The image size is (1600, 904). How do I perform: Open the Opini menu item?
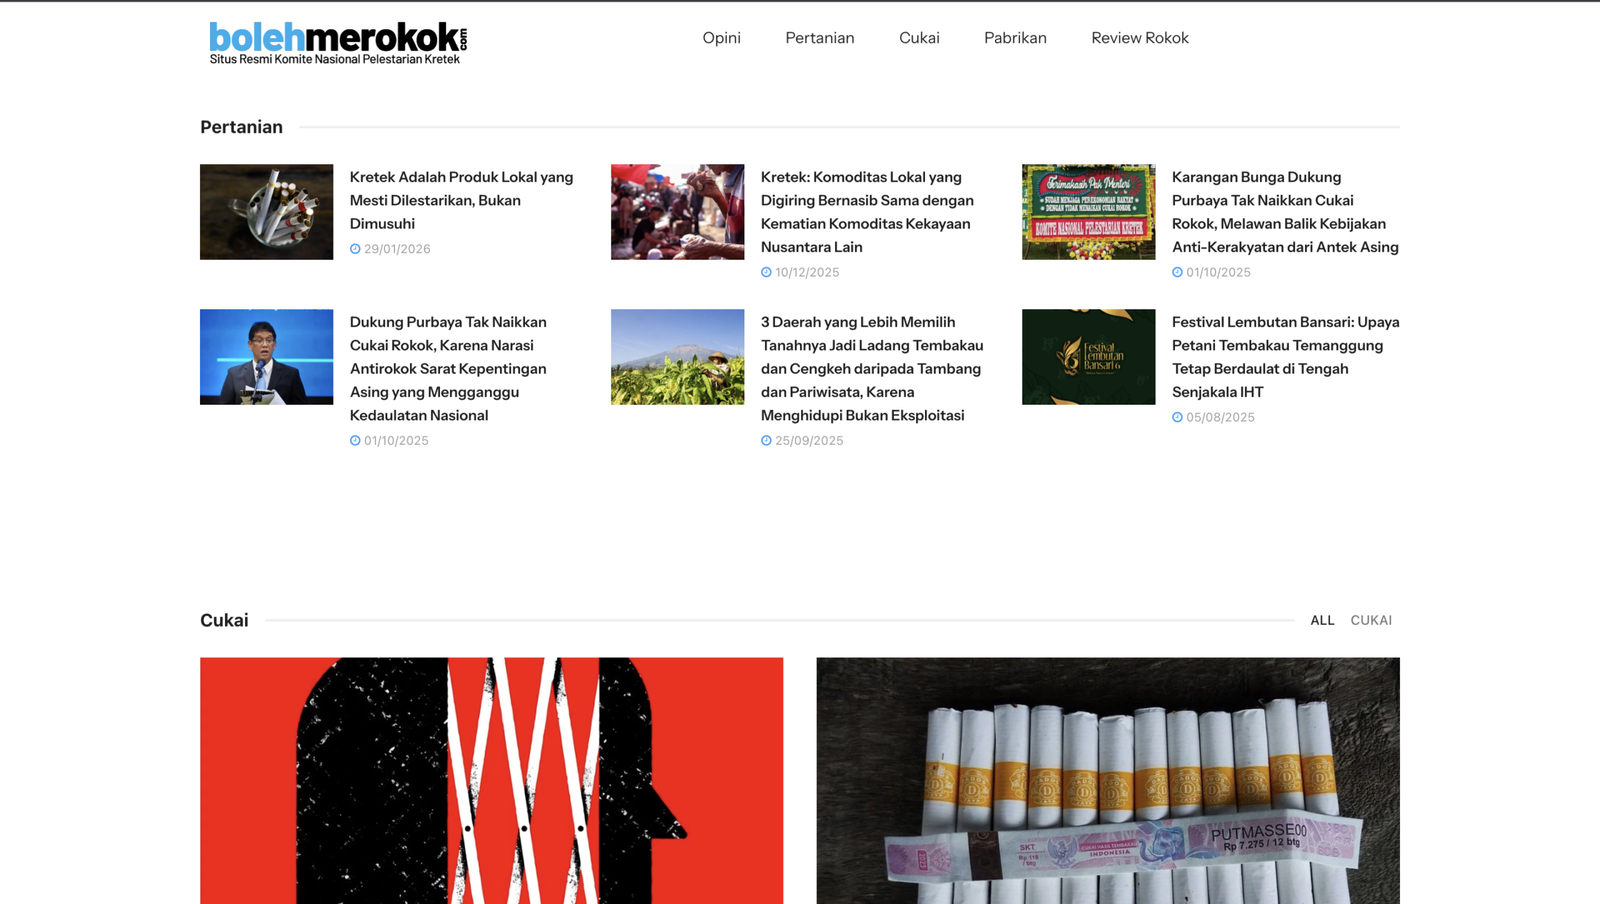coord(721,38)
